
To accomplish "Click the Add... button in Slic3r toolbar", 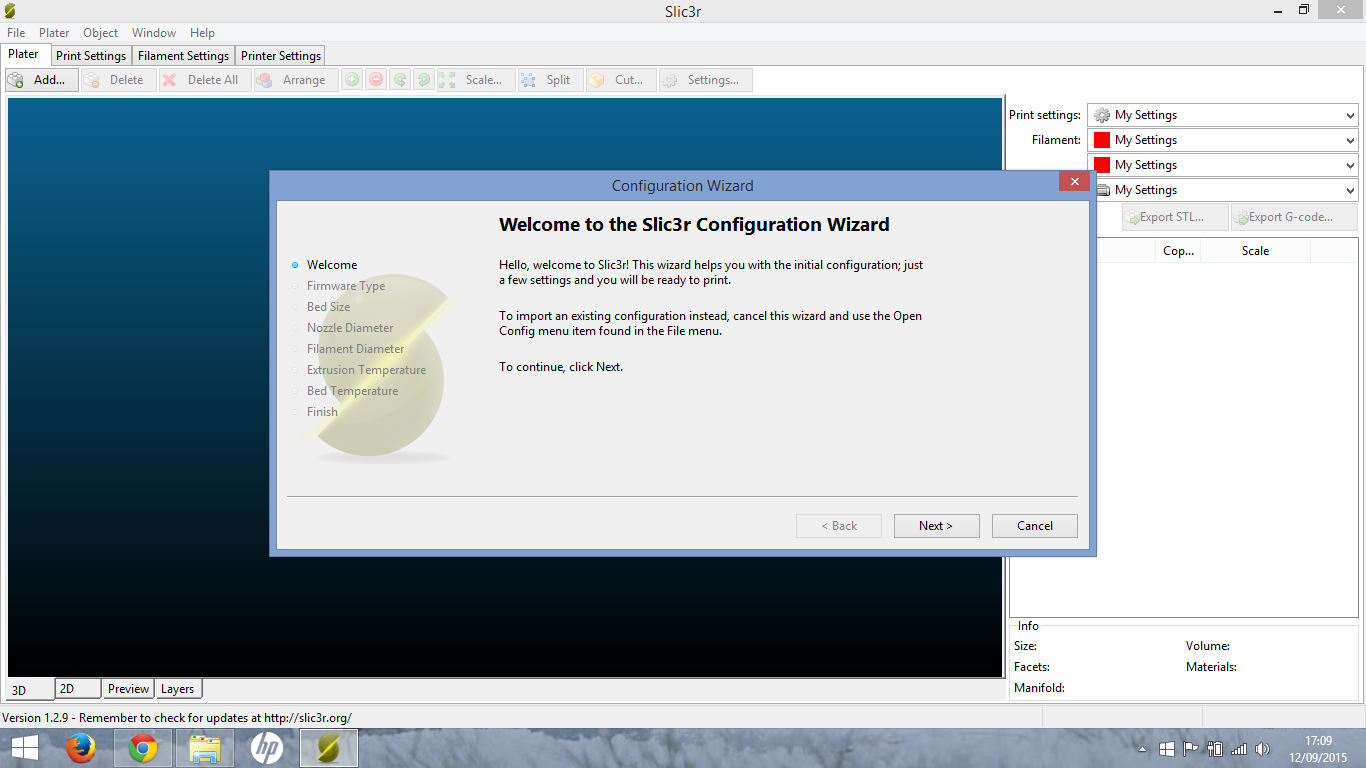I will pos(42,80).
